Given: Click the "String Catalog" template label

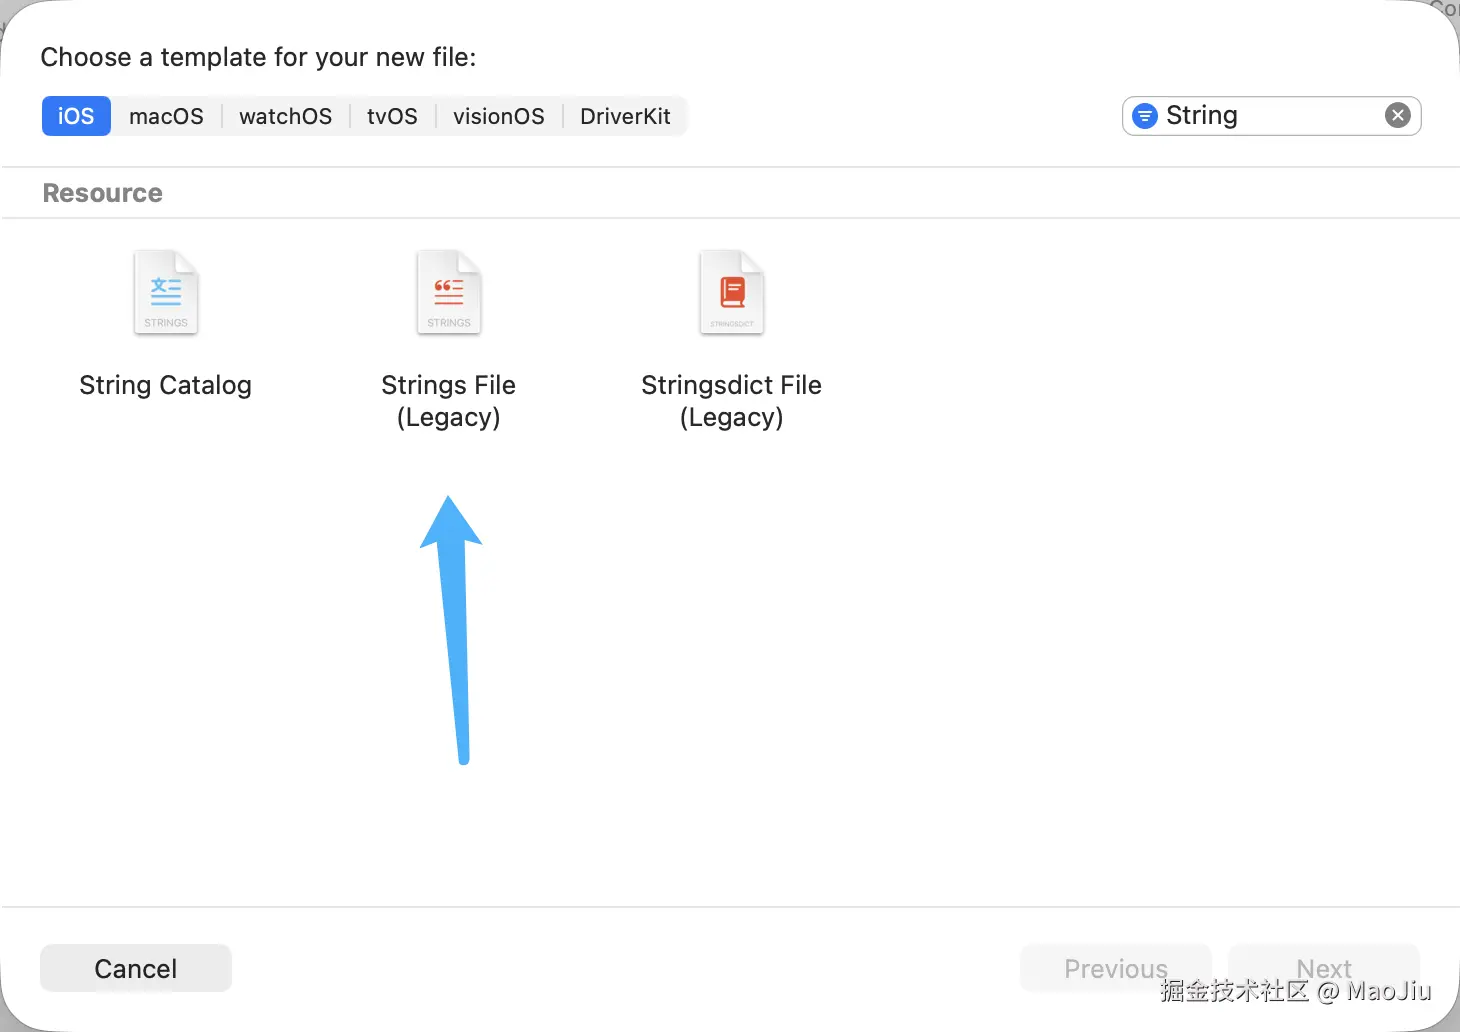Looking at the screenshot, I should (x=166, y=385).
